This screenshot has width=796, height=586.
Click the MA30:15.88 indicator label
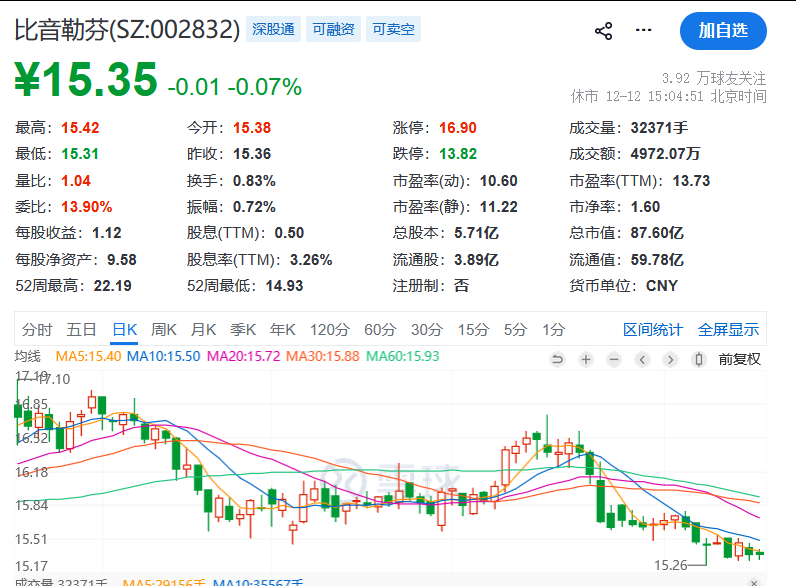coord(323,356)
